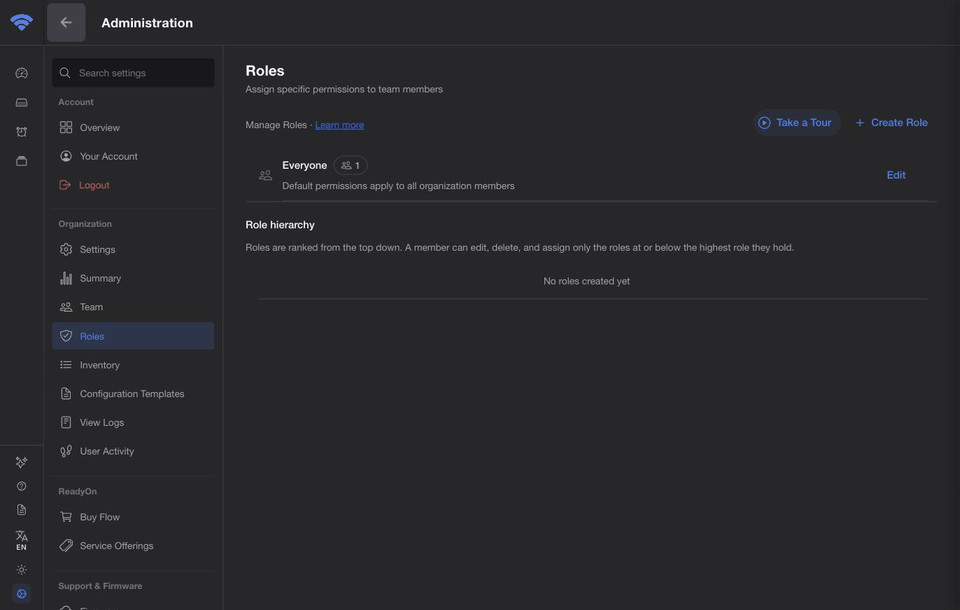960x610 pixels.
Task: Open View Logs
Action: click(x=133, y=423)
